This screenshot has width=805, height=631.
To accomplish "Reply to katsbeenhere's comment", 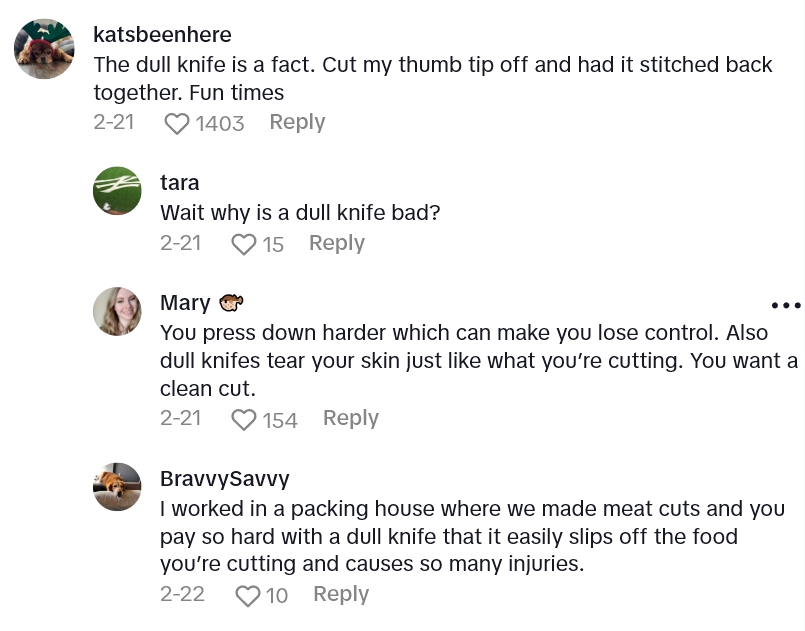I will [297, 122].
